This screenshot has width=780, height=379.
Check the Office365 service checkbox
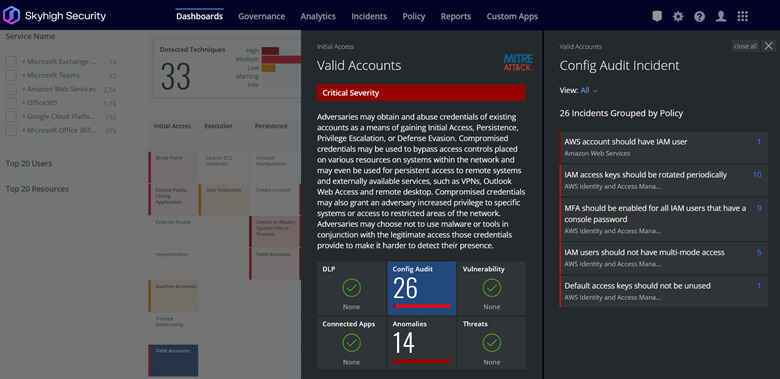11,103
